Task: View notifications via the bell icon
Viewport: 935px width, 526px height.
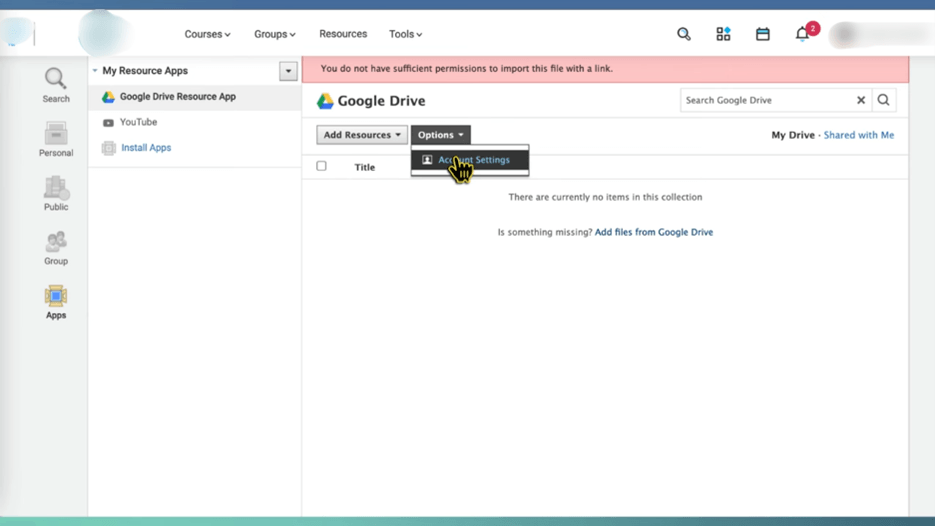Action: tap(802, 34)
